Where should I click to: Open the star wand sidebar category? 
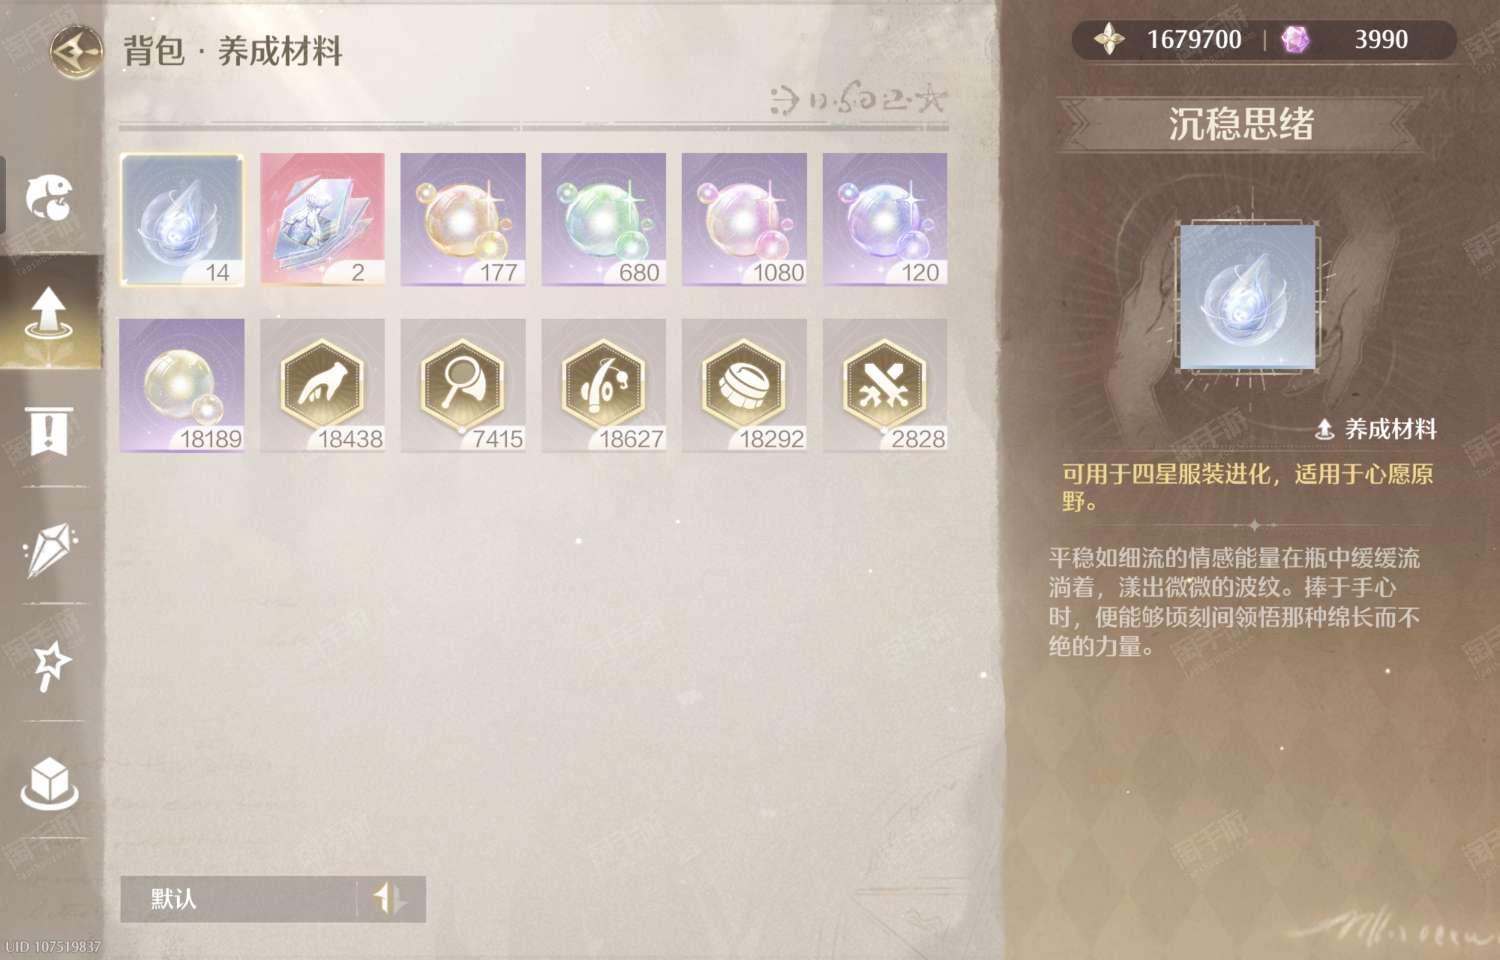(x=50, y=666)
